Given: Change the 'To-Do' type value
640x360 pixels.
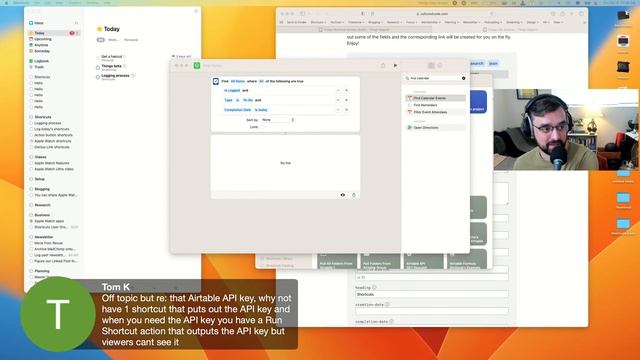Looking at the screenshot, I should 248,100.
